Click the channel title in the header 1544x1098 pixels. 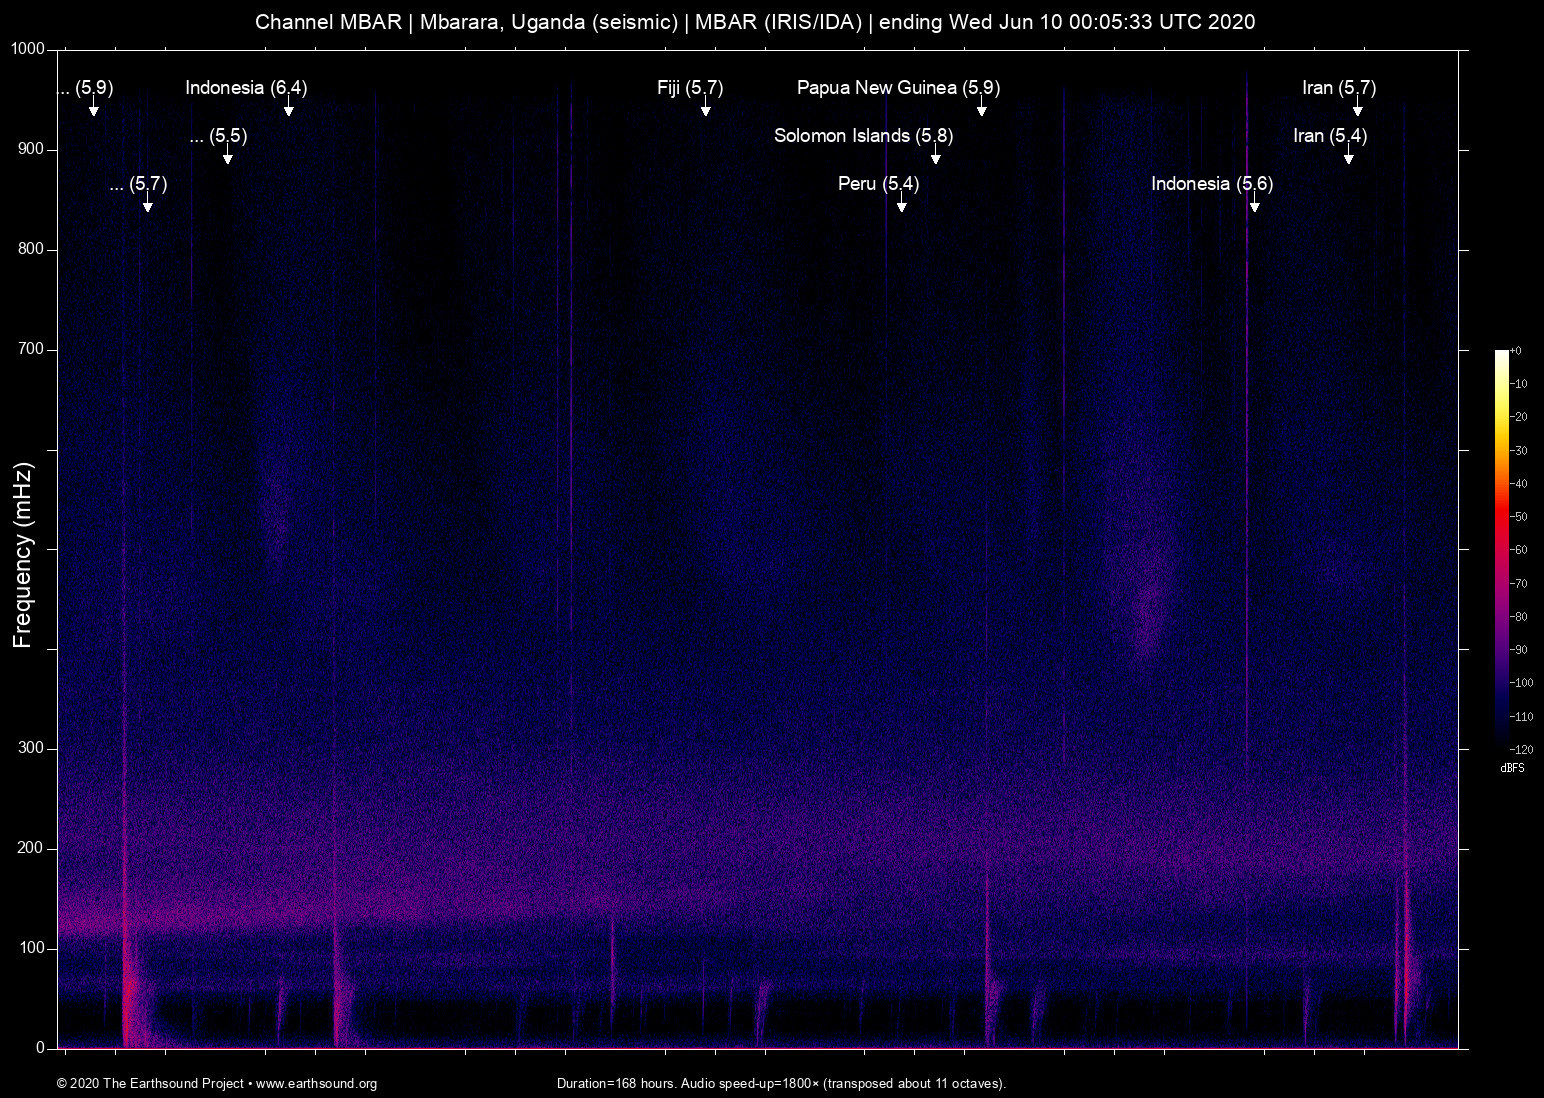point(756,21)
